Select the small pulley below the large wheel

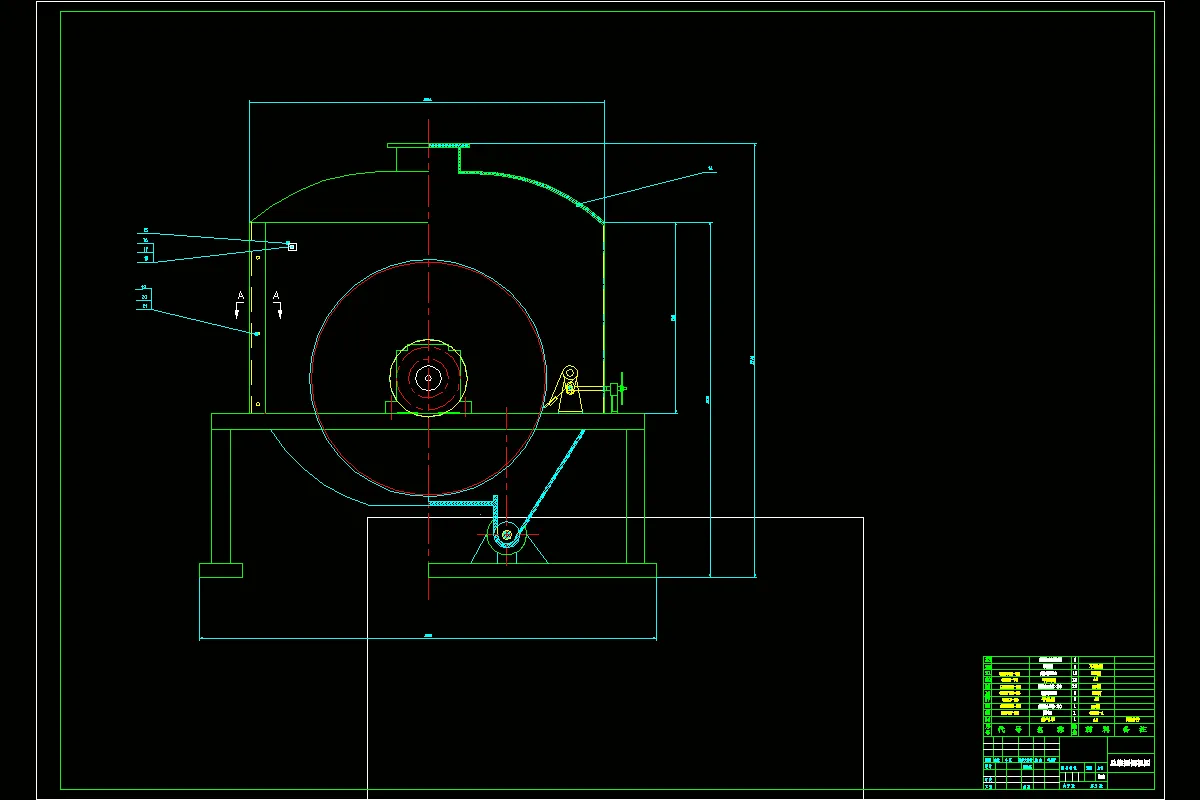507,535
